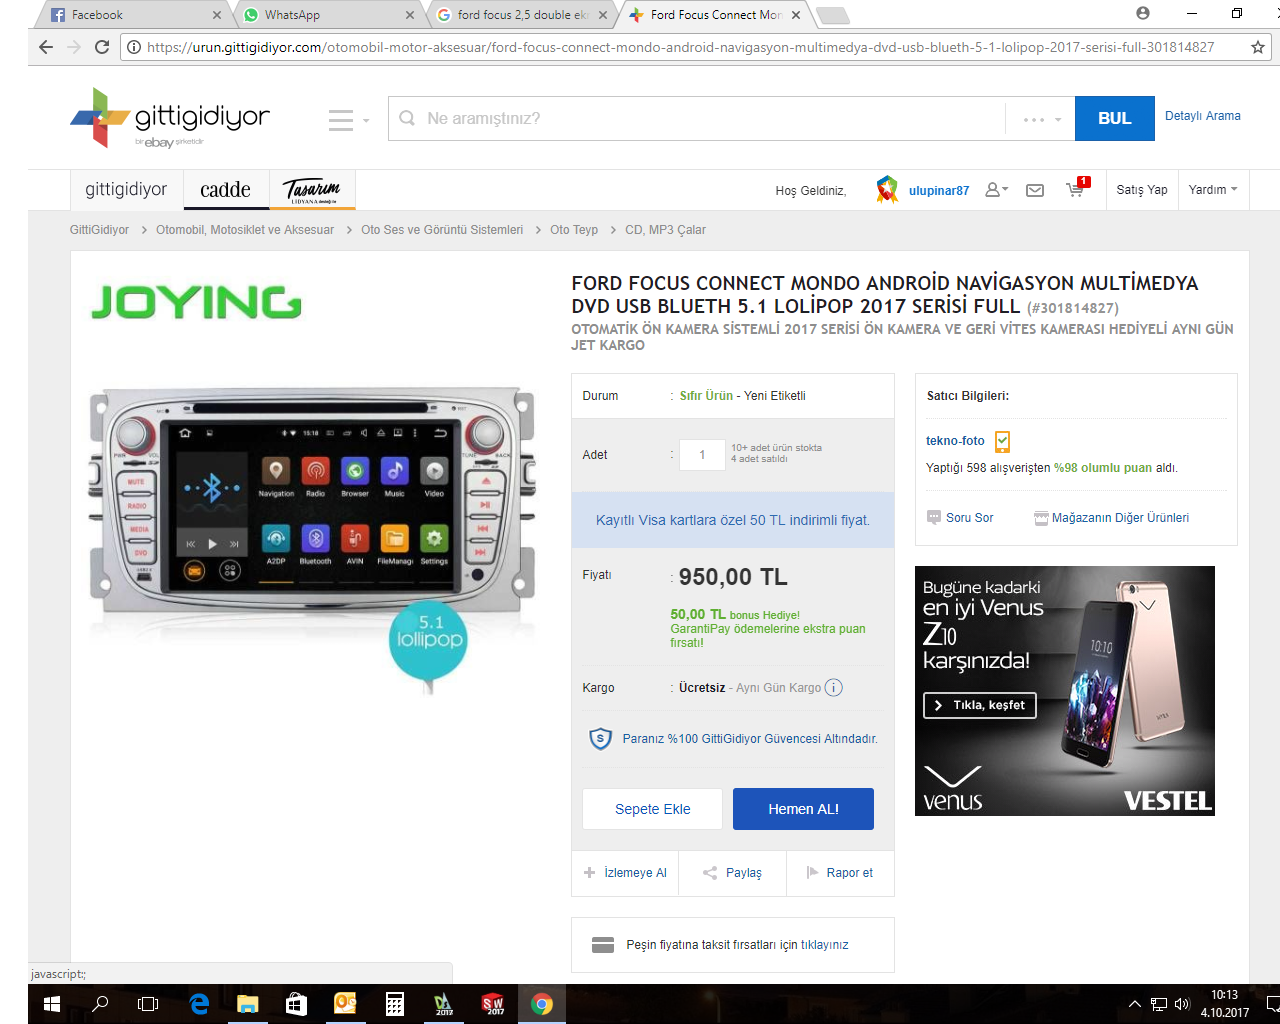Open Windows taskbar search

100,1004
